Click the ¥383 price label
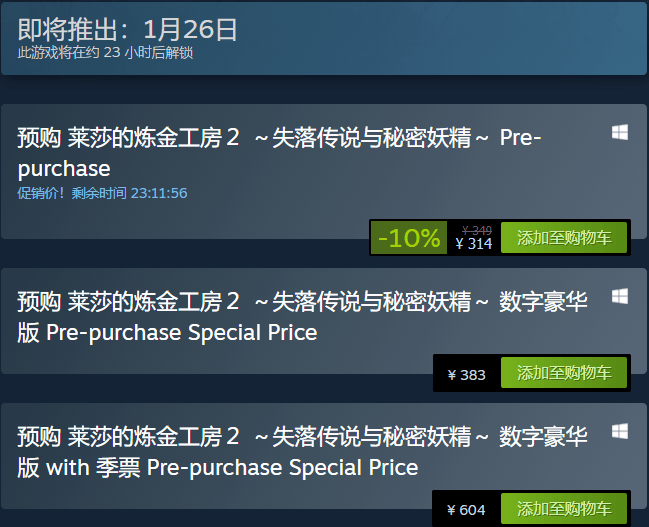649x527 pixels. tap(467, 375)
